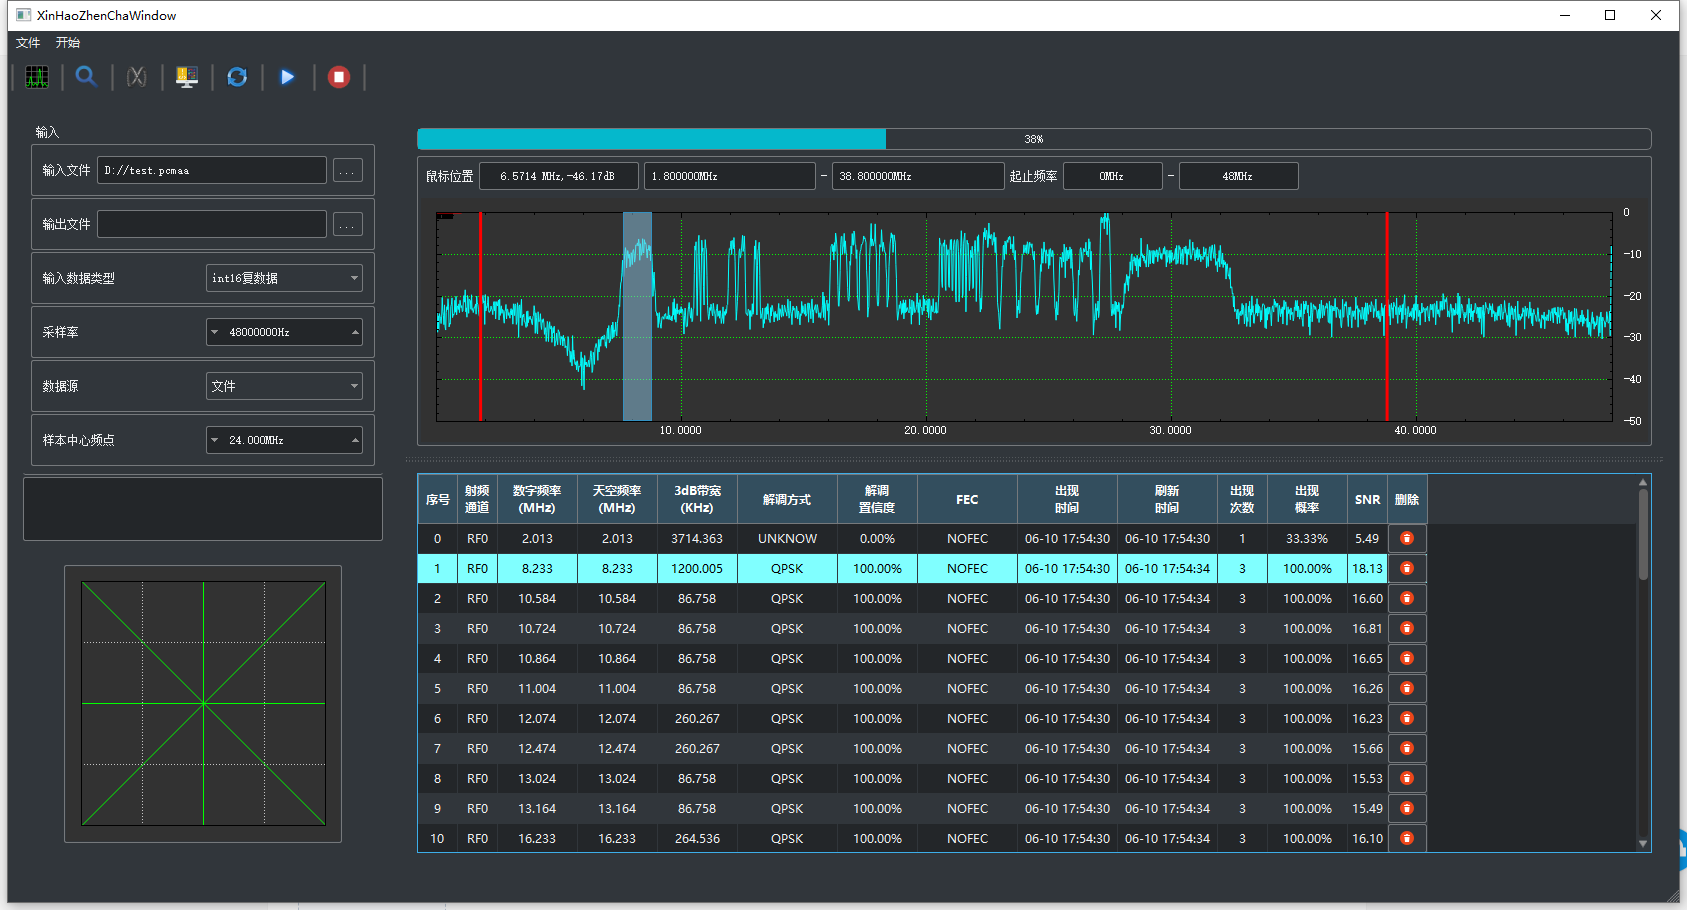The height and width of the screenshot is (910, 1687).
Task: Click the 48MHz stop frequency field
Action: 1238,176
